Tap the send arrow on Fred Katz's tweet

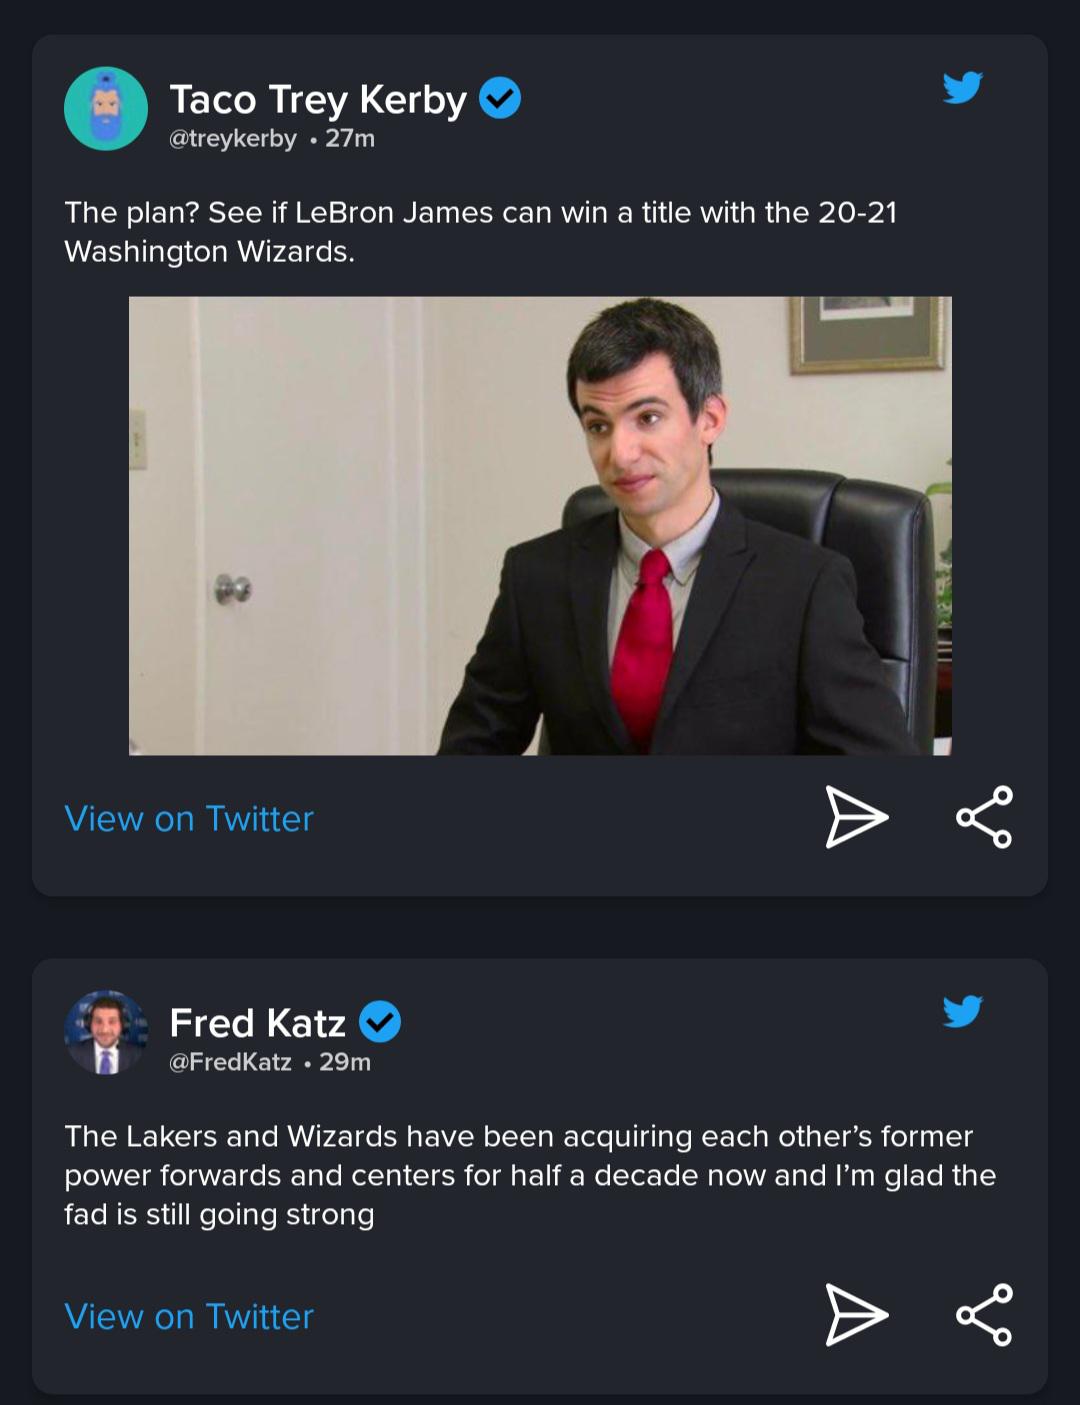tap(856, 1315)
